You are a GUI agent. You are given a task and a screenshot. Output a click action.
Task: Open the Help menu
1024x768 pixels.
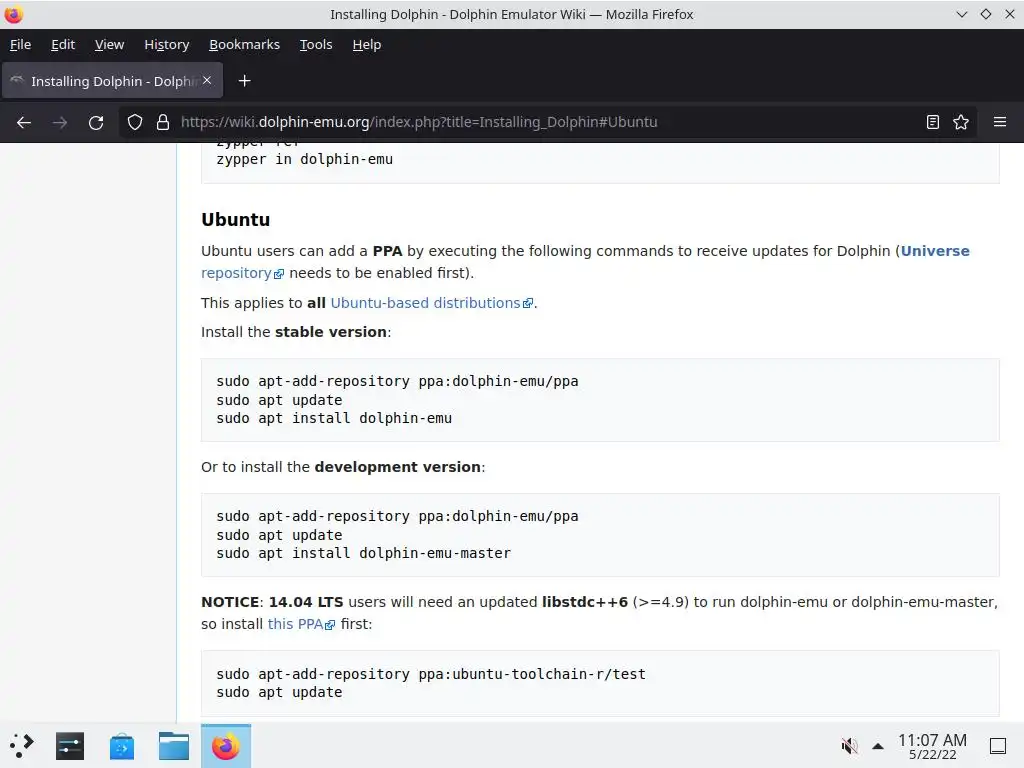(366, 44)
